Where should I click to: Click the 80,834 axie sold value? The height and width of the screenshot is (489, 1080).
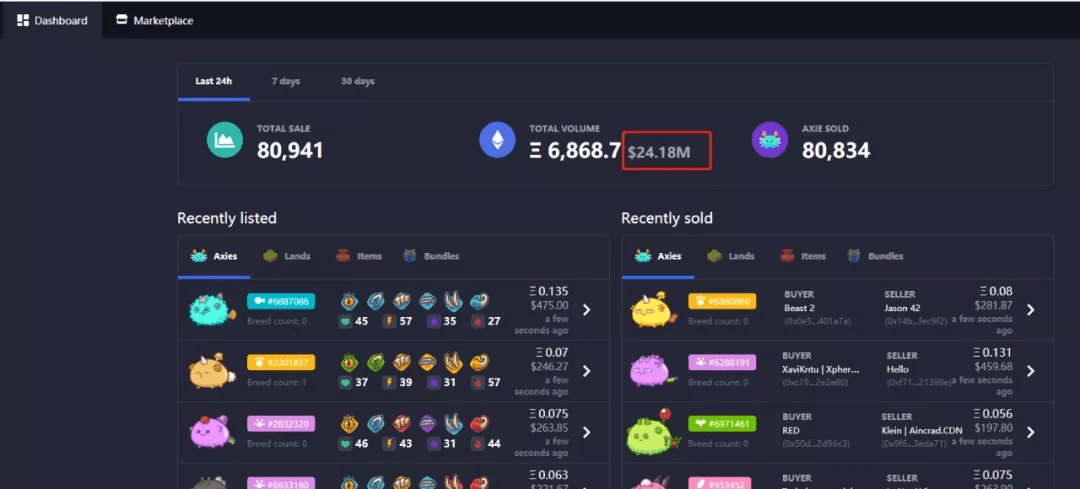pyautogui.click(x=835, y=149)
